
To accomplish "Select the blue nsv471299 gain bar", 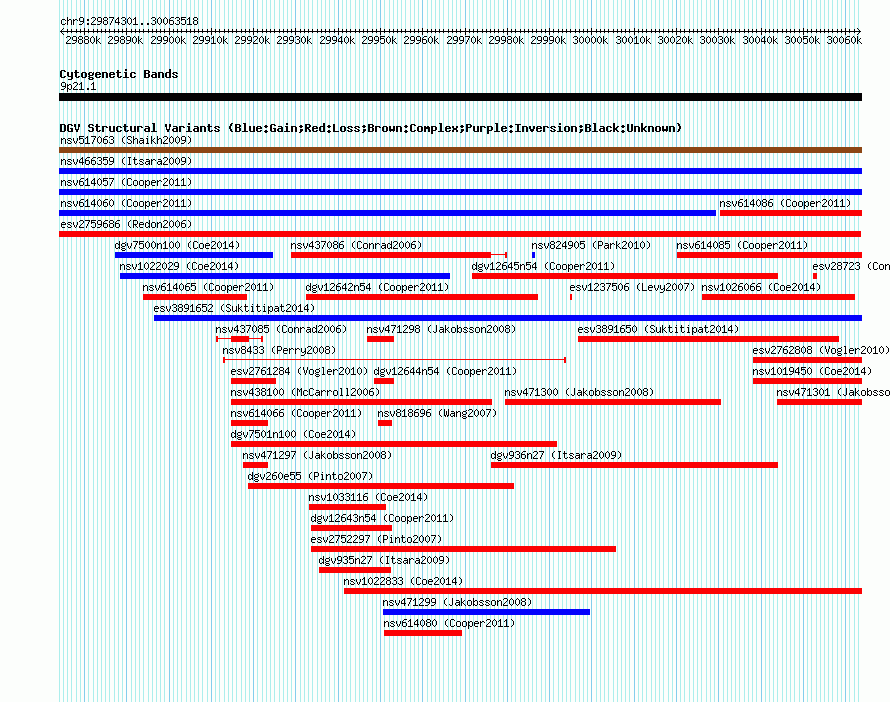I will pyautogui.click(x=486, y=612).
